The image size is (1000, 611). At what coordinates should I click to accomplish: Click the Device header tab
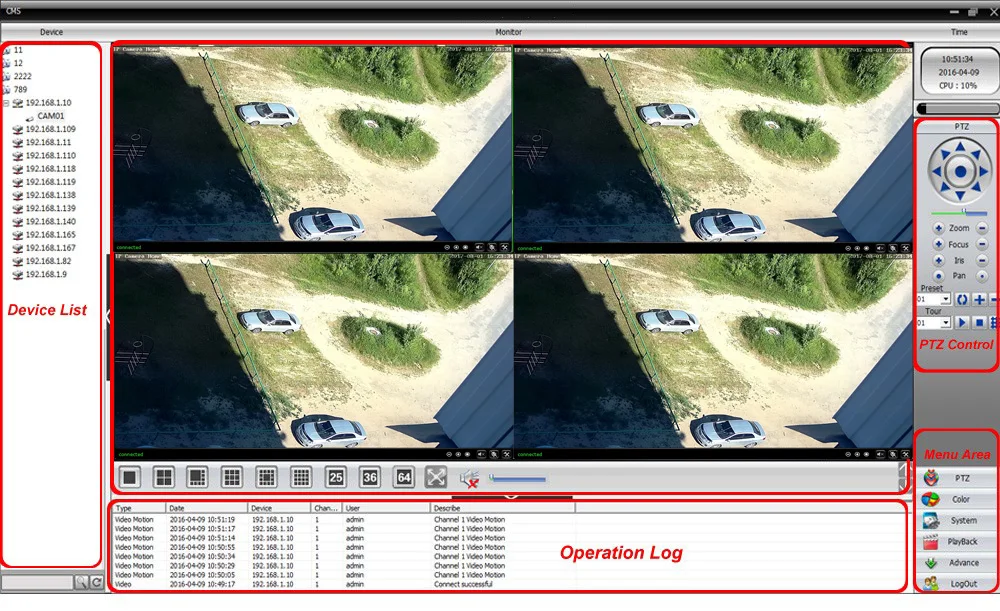click(x=51, y=32)
